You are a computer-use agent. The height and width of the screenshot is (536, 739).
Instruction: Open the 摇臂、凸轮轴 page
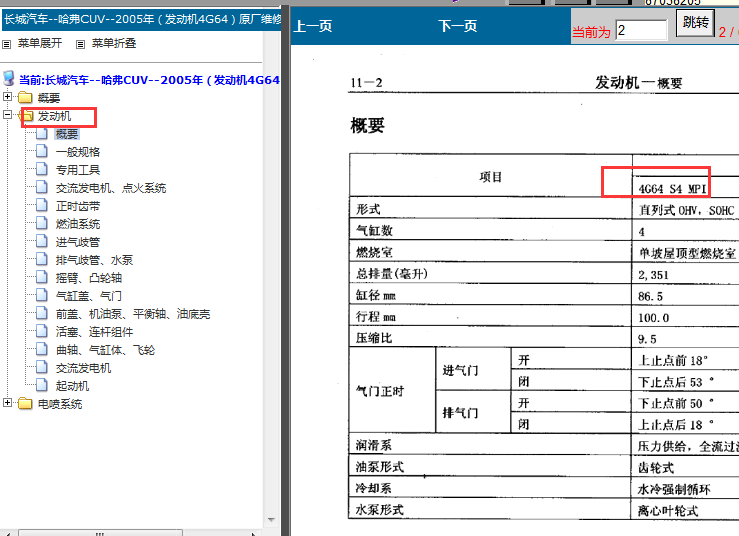coord(89,278)
